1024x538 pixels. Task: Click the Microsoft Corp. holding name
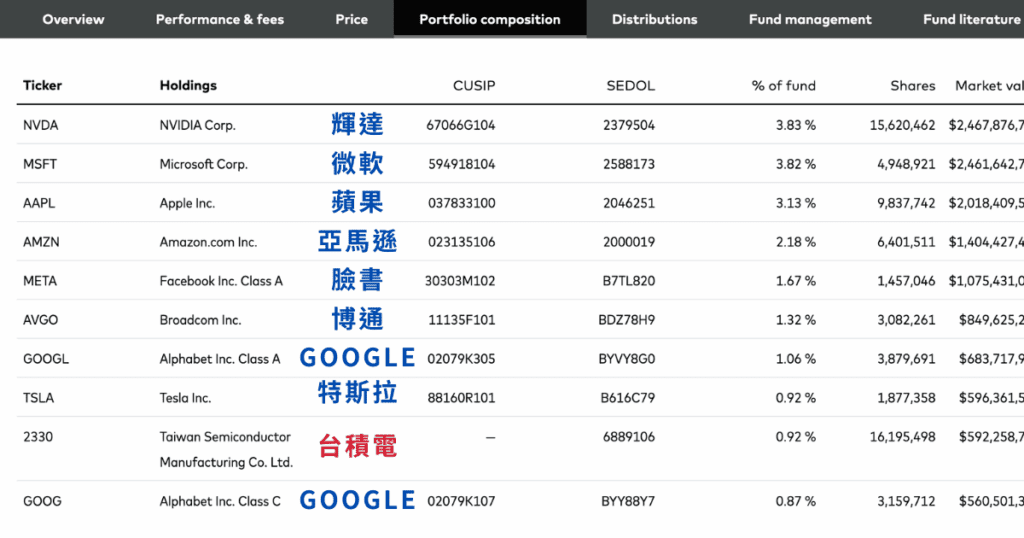click(204, 165)
